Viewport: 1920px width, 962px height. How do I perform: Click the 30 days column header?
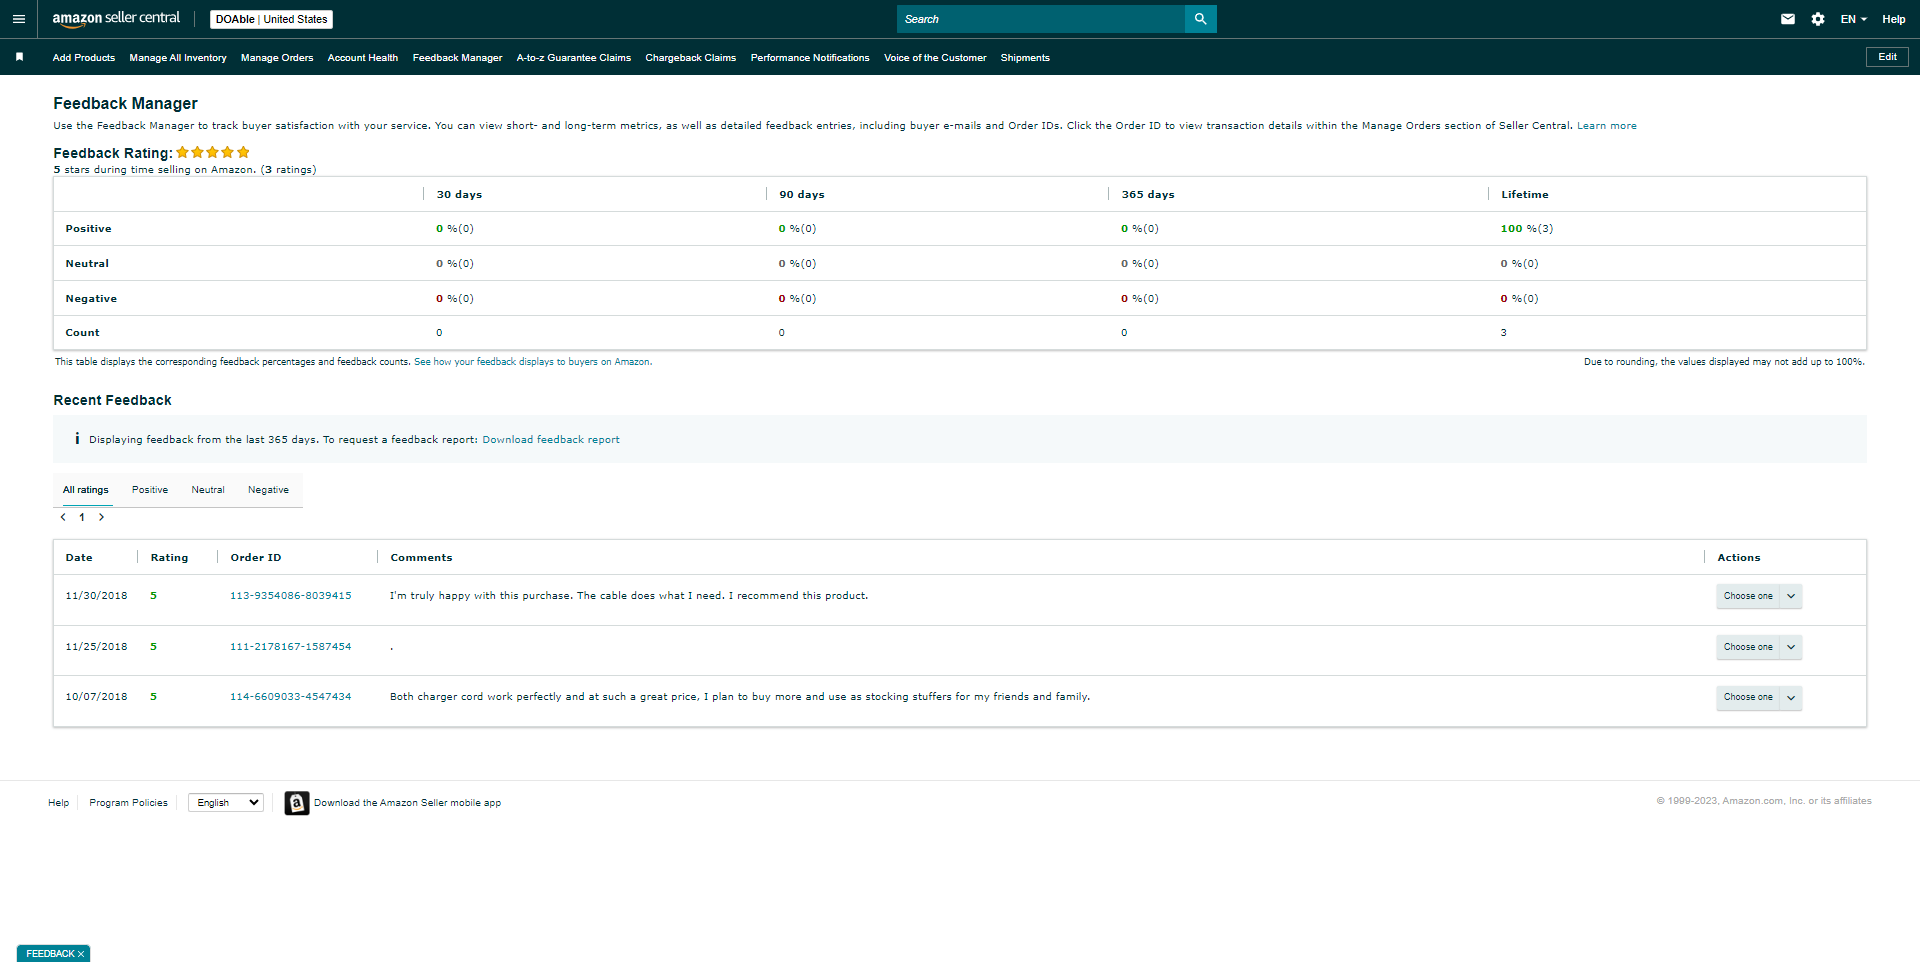click(x=459, y=195)
